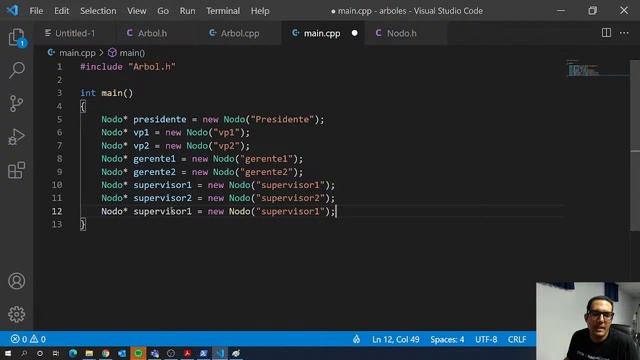Click the unsaved dot on main.cpp tab
The width and height of the screenshot is (640, 360).
coord(354,33)
